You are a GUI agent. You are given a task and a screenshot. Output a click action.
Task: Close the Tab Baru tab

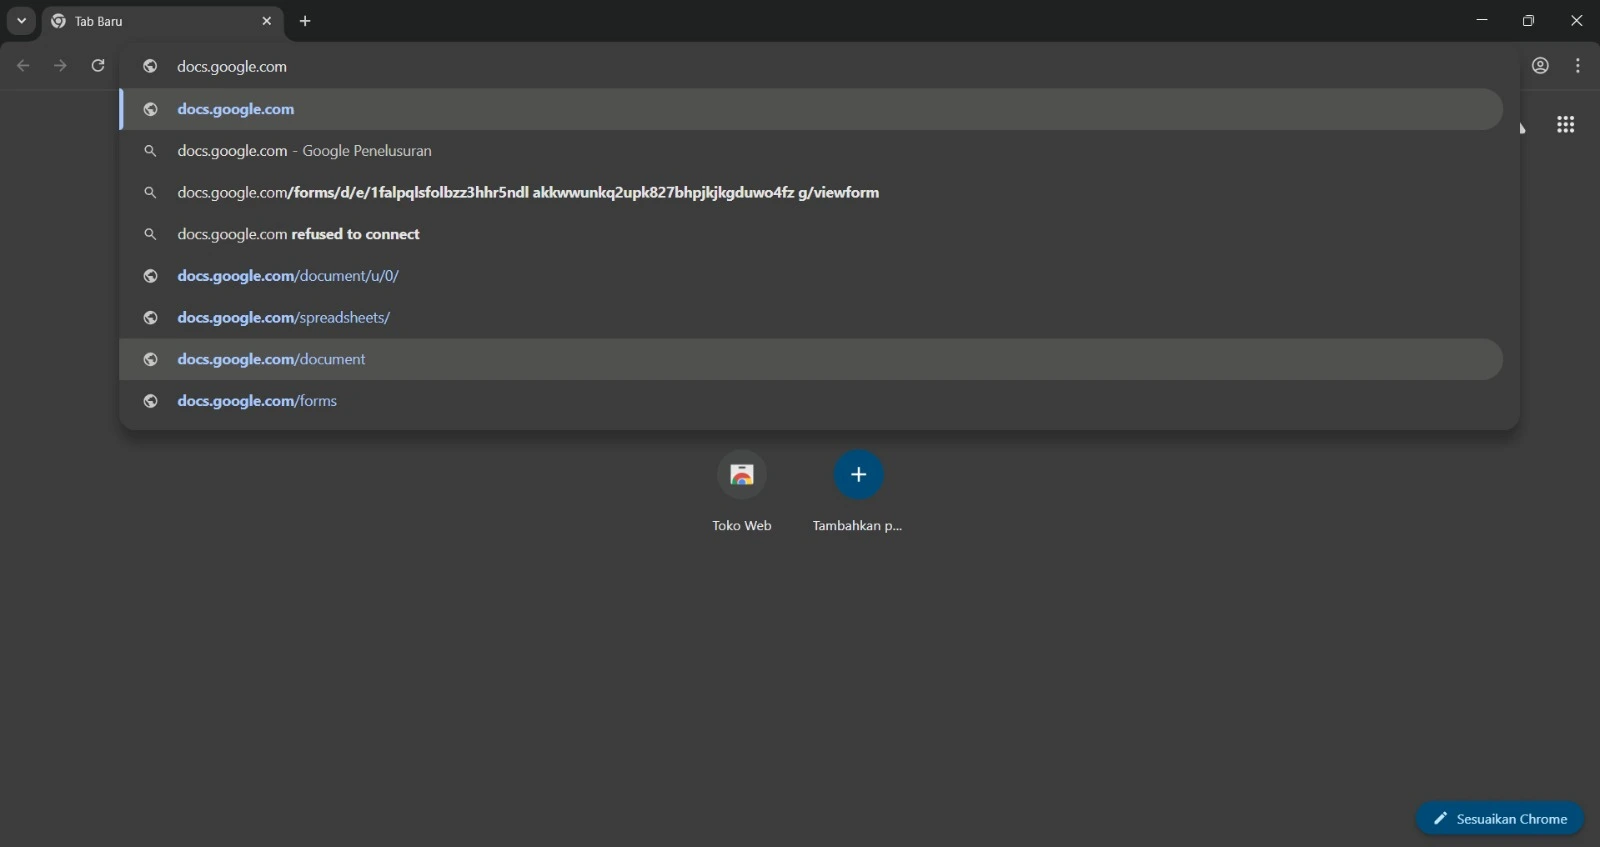(x=267, y=21)
